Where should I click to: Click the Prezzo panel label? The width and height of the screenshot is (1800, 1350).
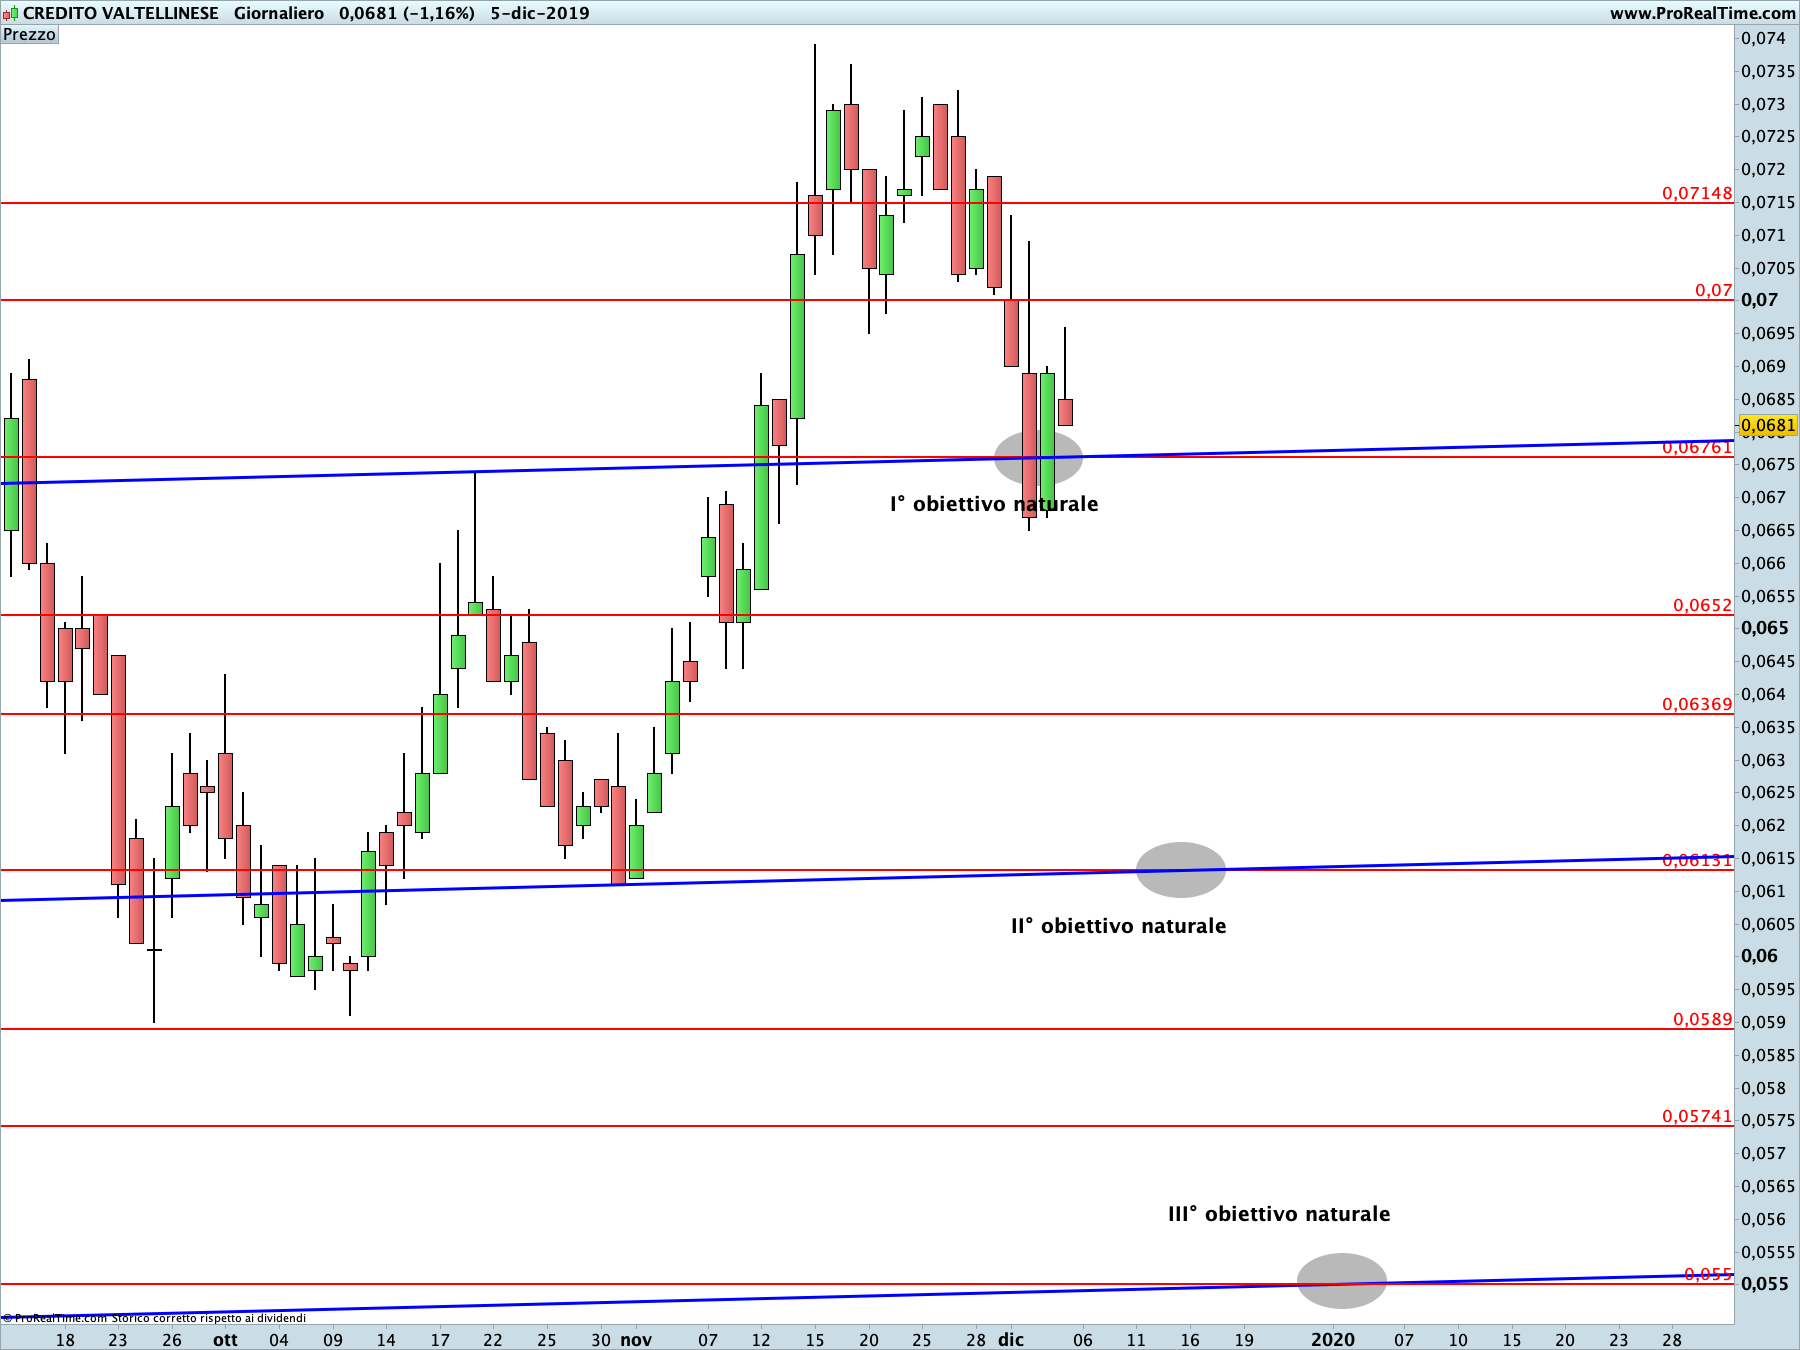coord(30,35)
